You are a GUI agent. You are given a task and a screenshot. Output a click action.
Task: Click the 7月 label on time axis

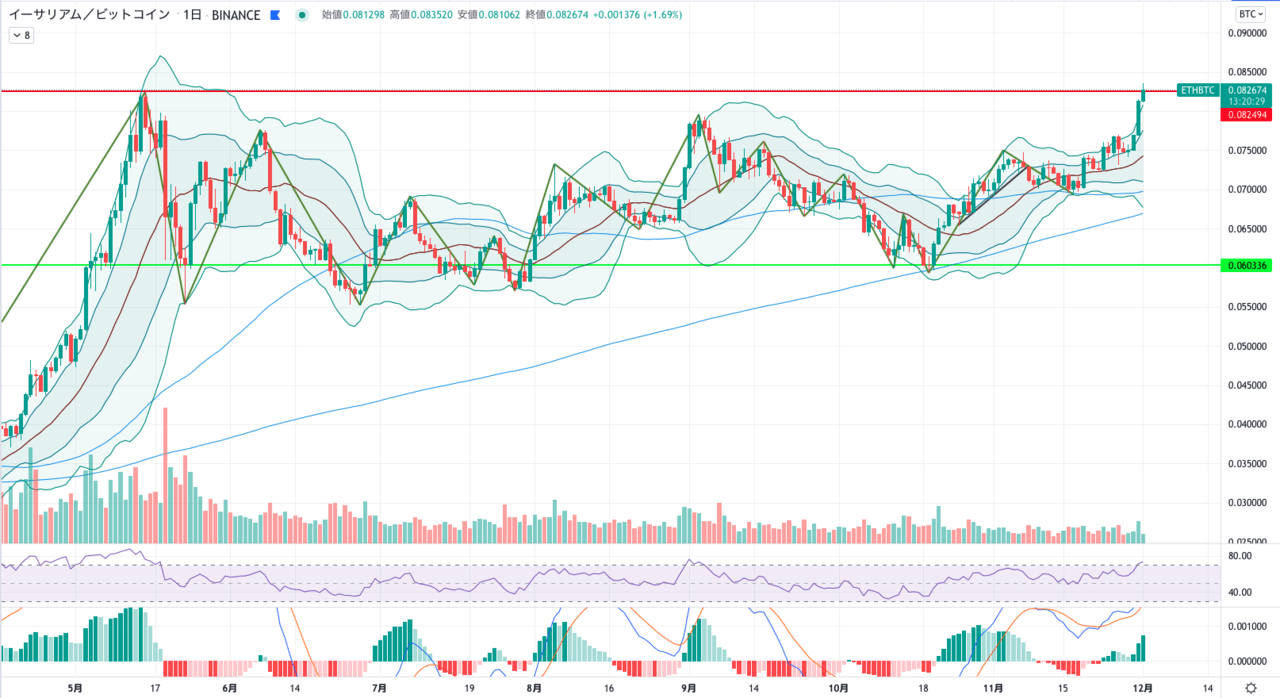coord(379,688)
